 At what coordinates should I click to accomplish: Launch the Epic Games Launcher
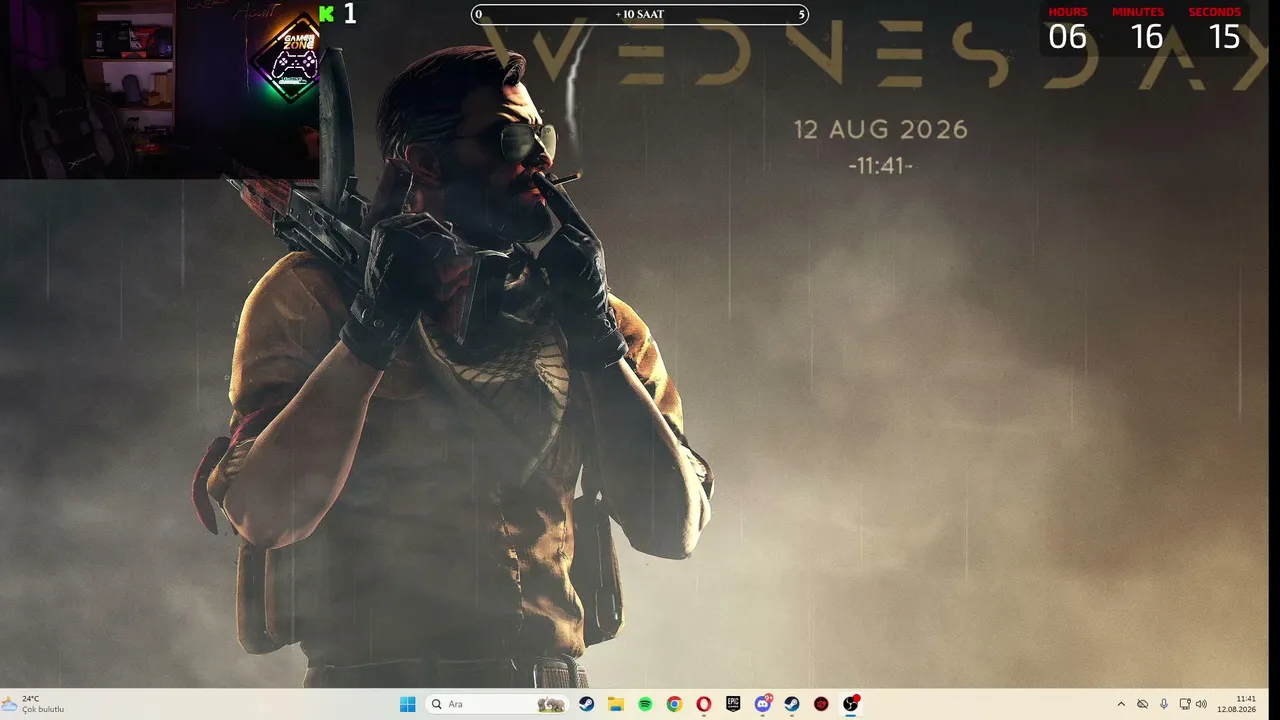[733, 704]
